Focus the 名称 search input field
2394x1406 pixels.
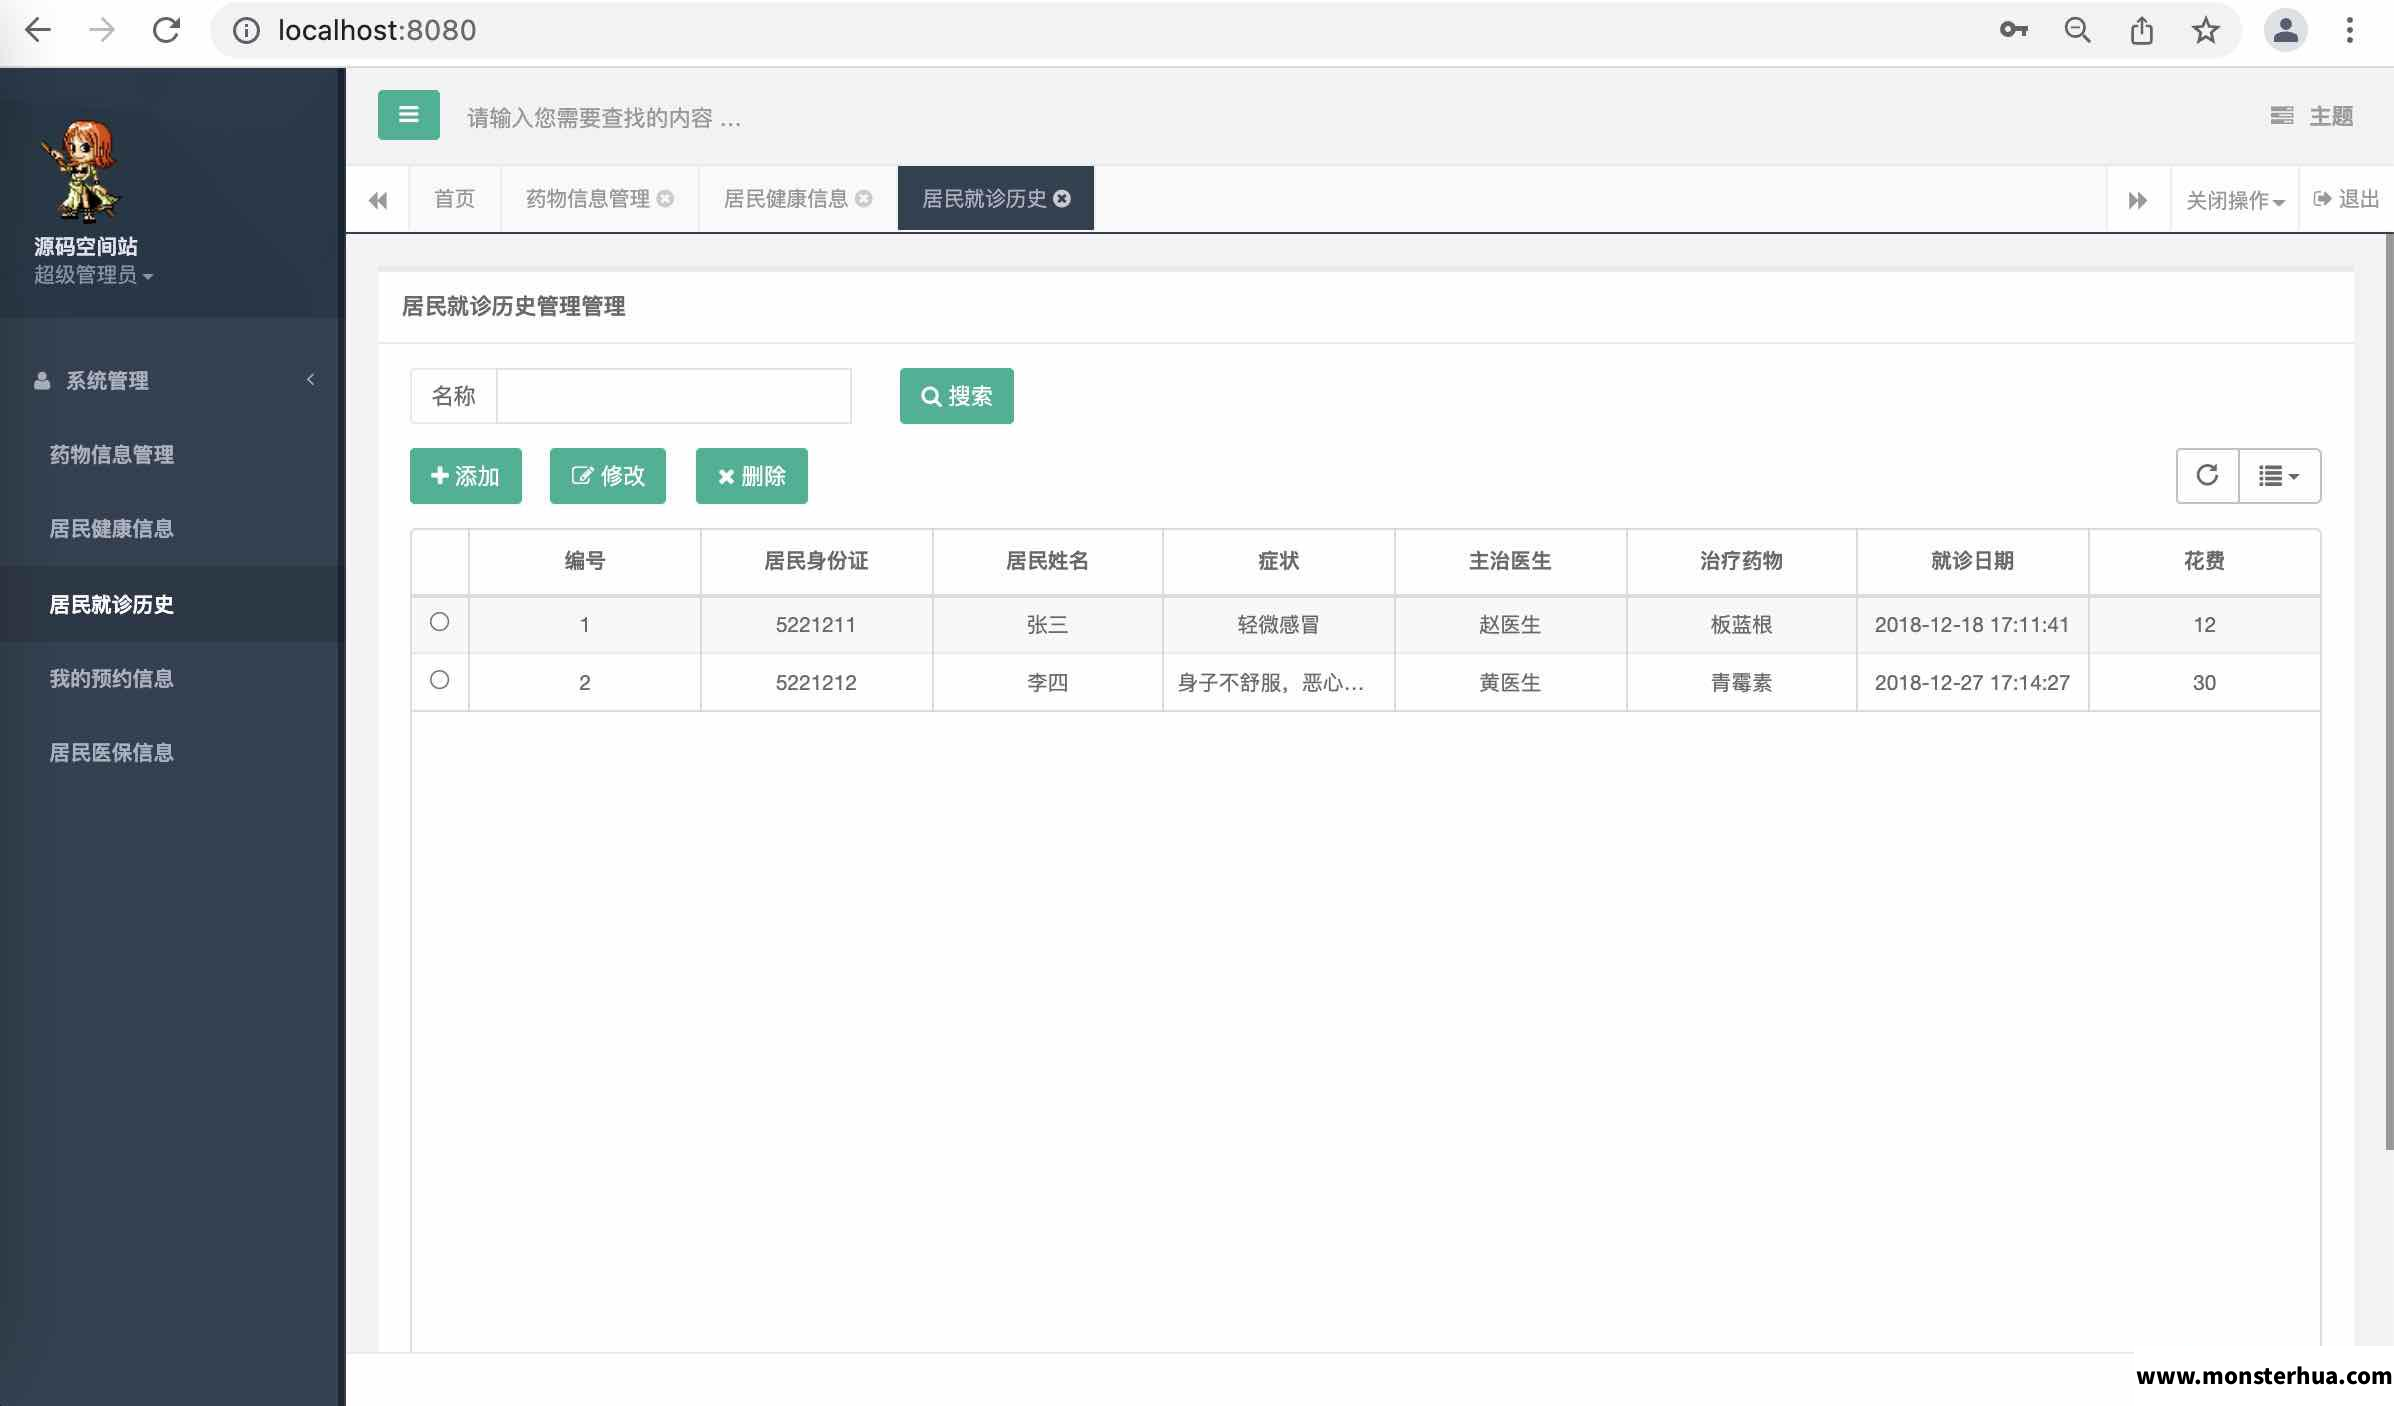674,396
